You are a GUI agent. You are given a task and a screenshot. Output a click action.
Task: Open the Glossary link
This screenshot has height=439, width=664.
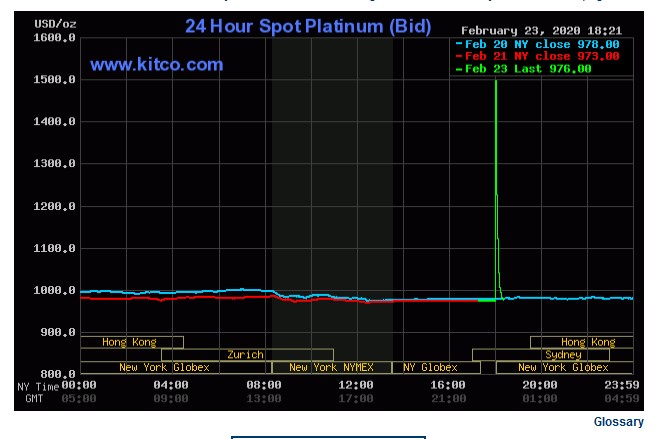tap(618, 422)
